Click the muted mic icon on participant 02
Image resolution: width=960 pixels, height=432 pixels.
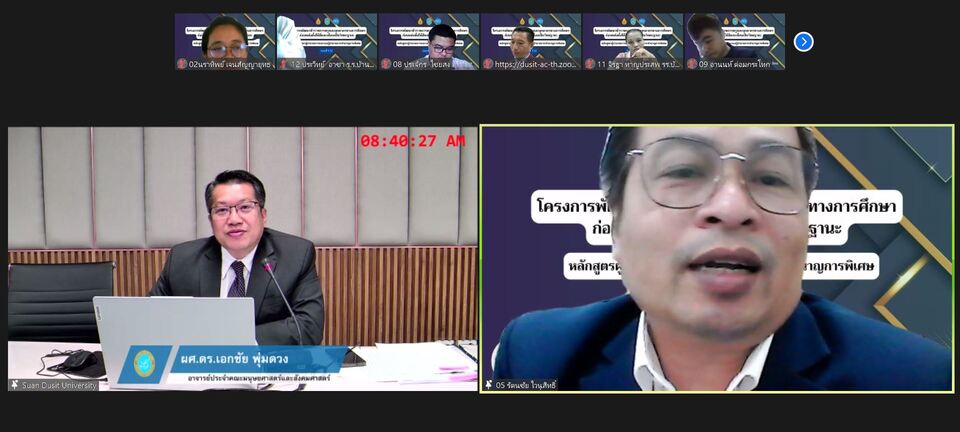point(182,63)
